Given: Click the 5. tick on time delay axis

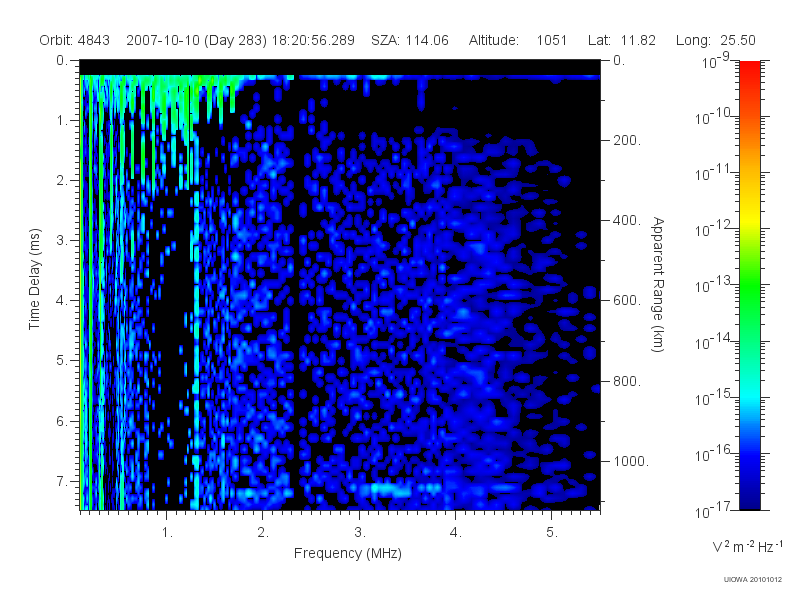Looking at the screenshot, I should point(62,361).
